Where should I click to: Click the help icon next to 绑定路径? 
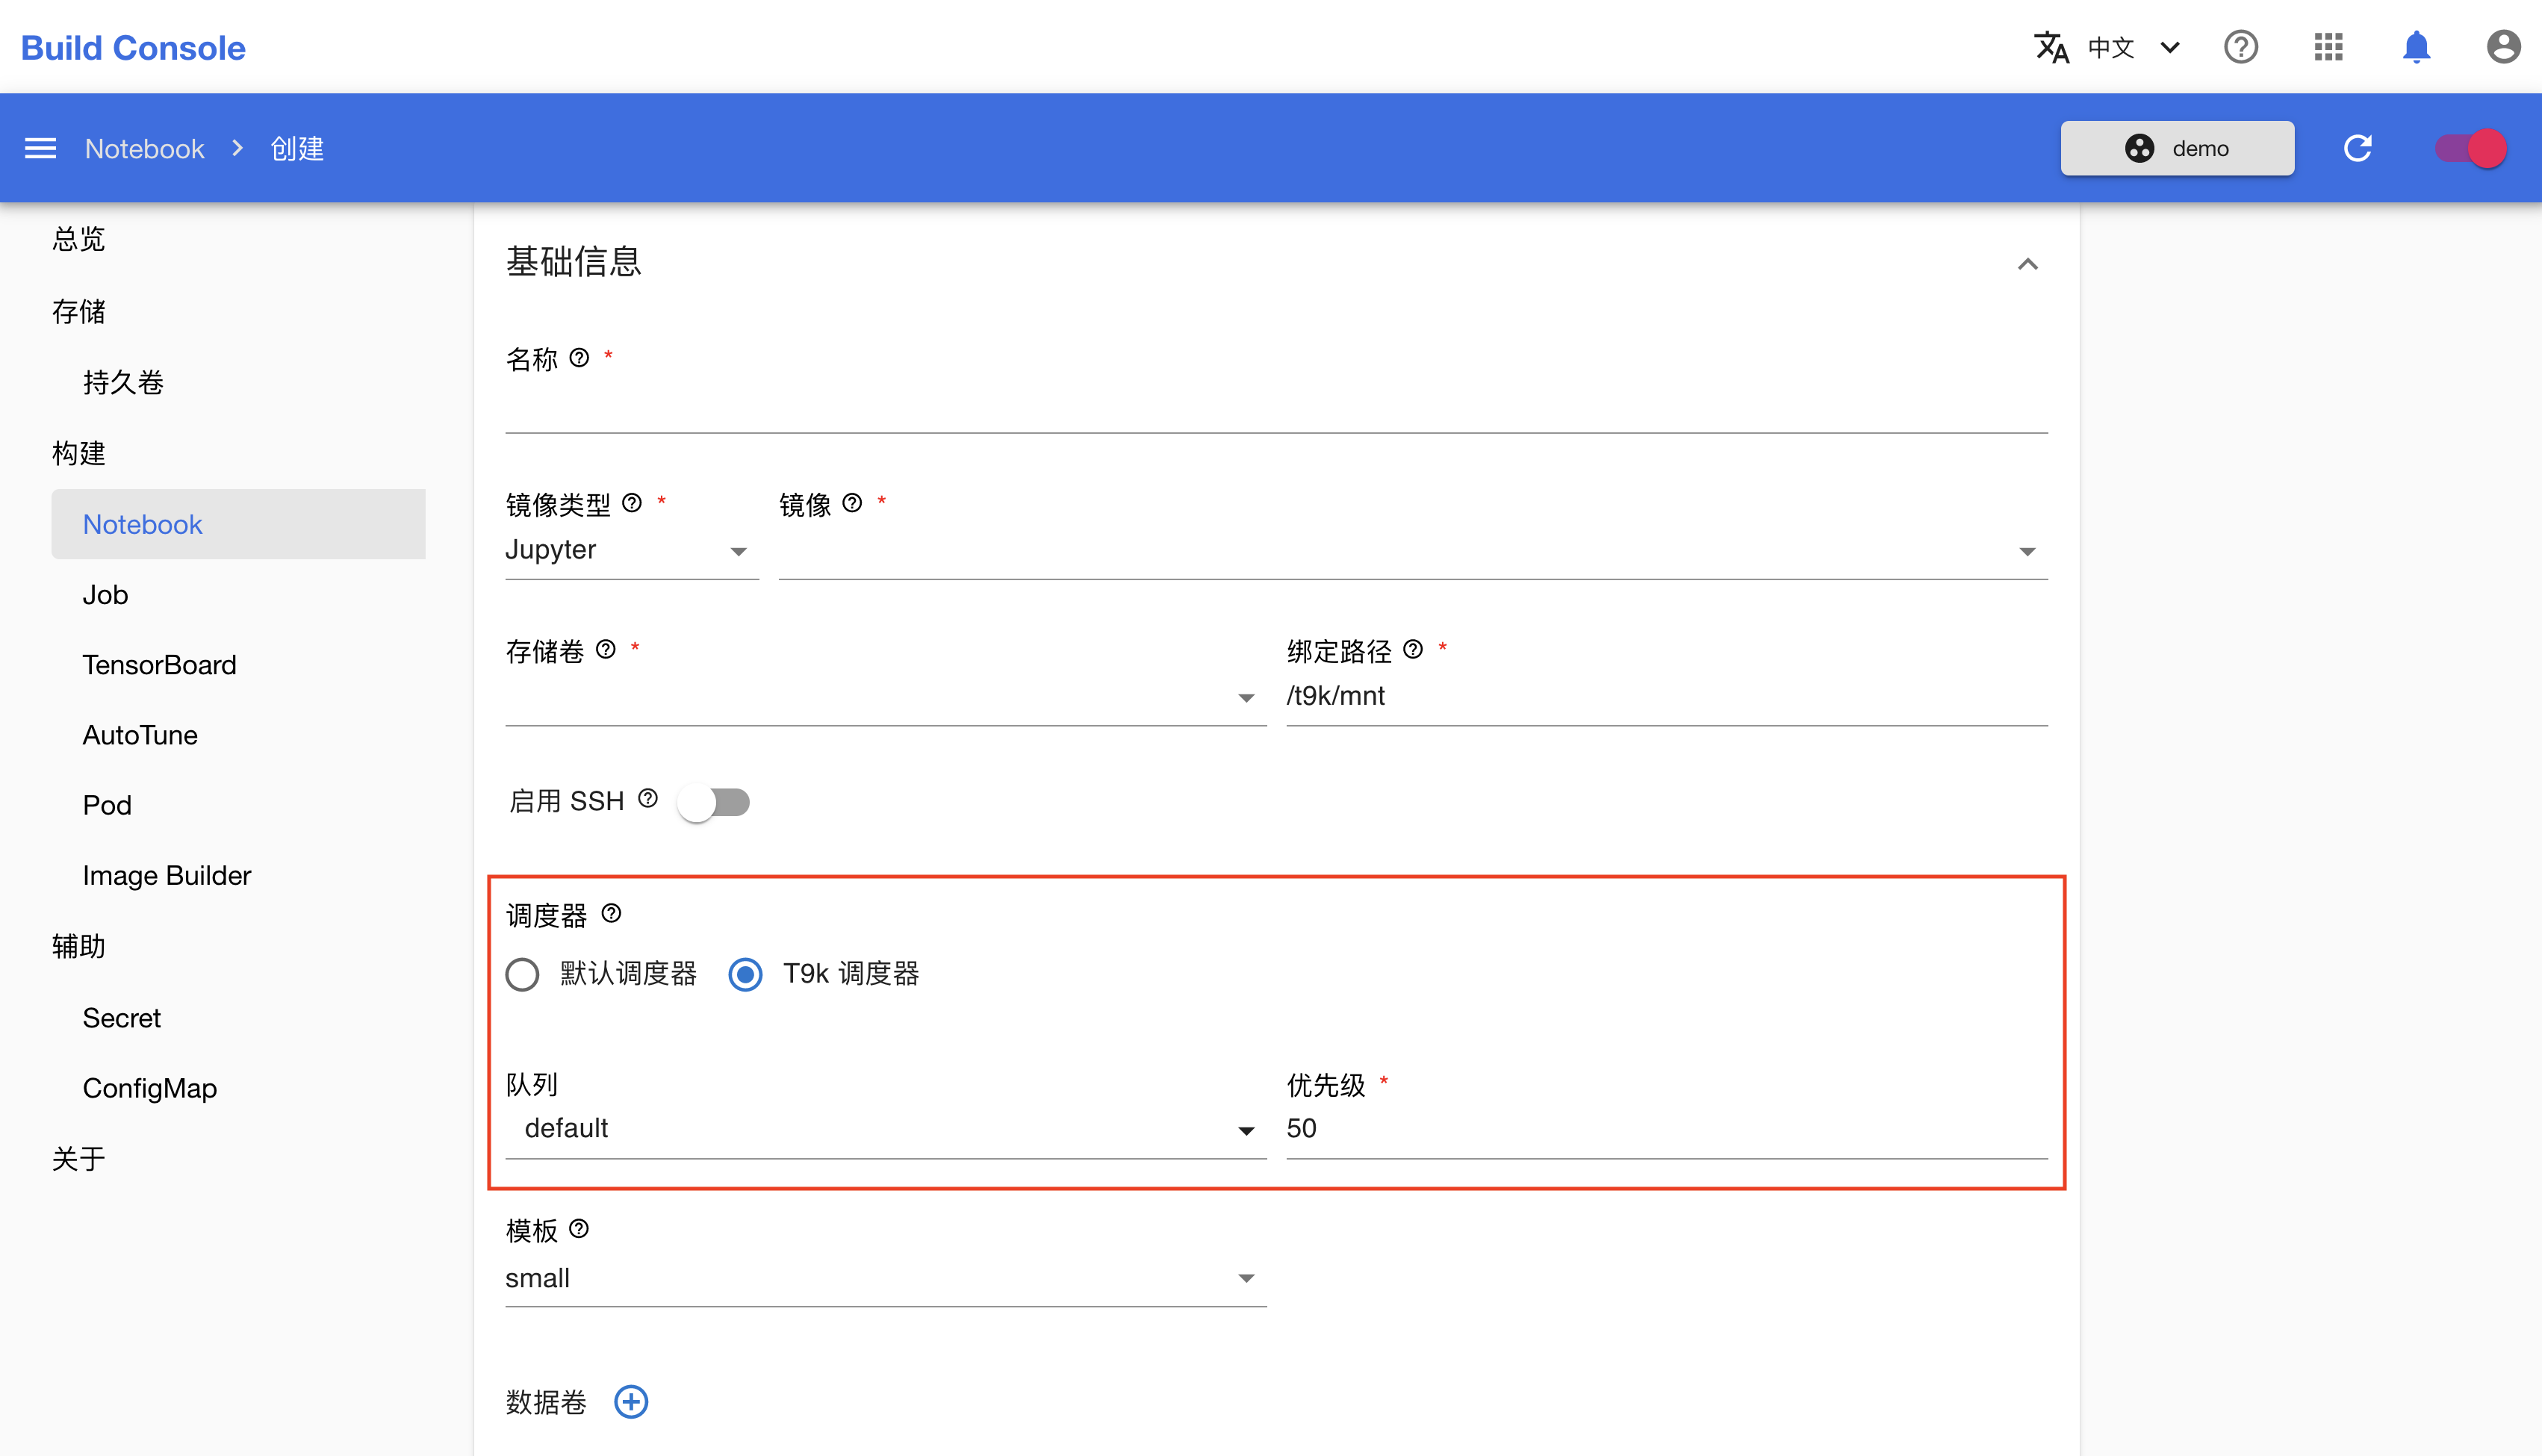(1413, 650)
